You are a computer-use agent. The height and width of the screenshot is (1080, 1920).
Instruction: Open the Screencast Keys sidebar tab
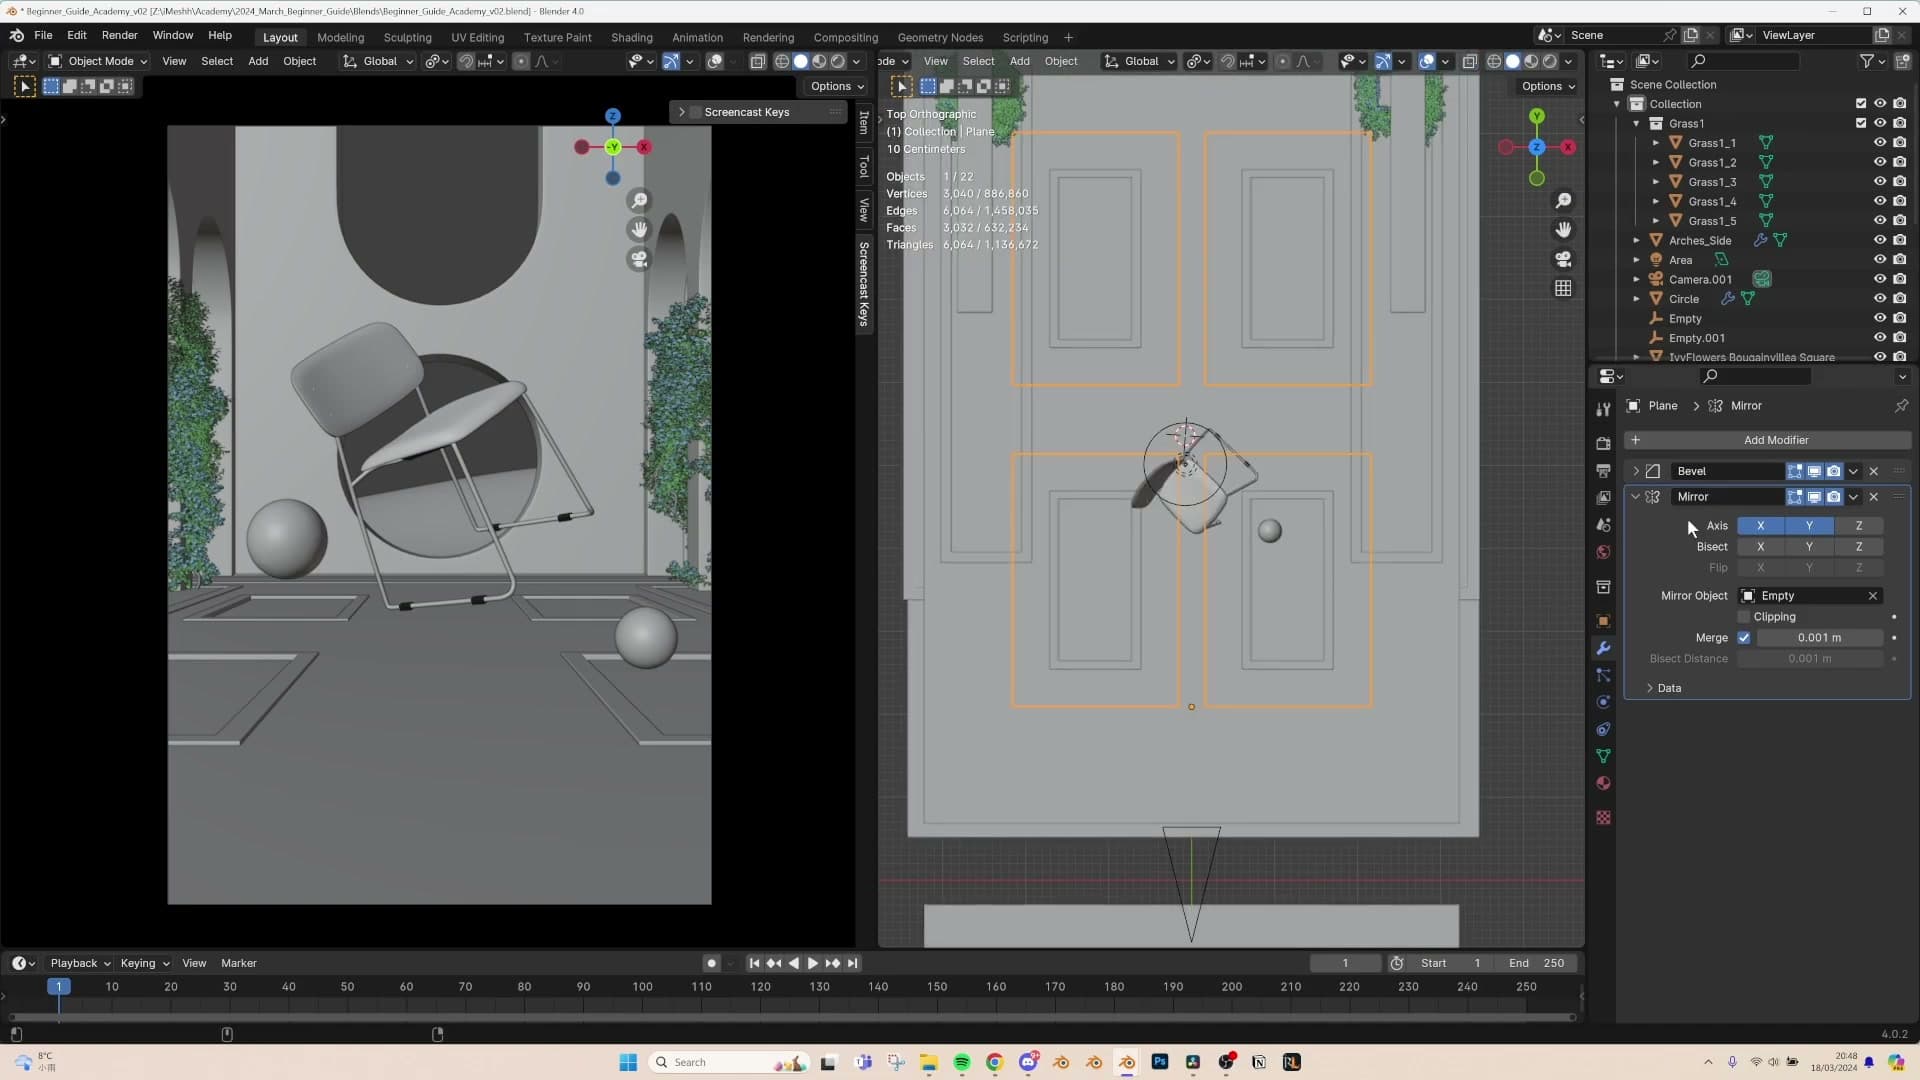pos(864,284)
